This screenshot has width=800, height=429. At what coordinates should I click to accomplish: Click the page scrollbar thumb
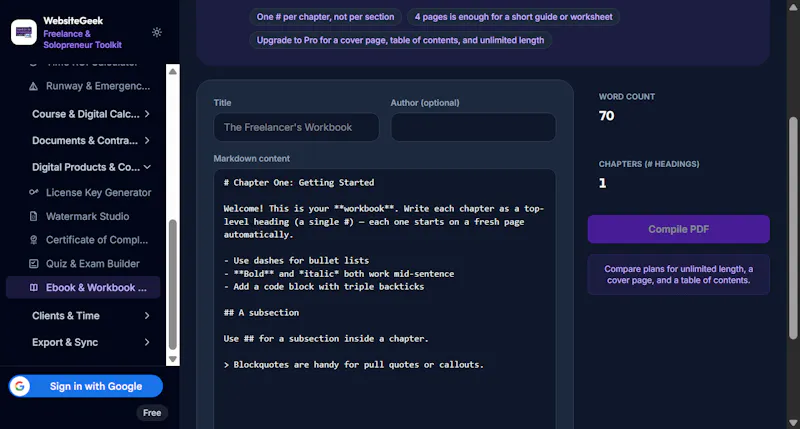(x=793, y=228)
